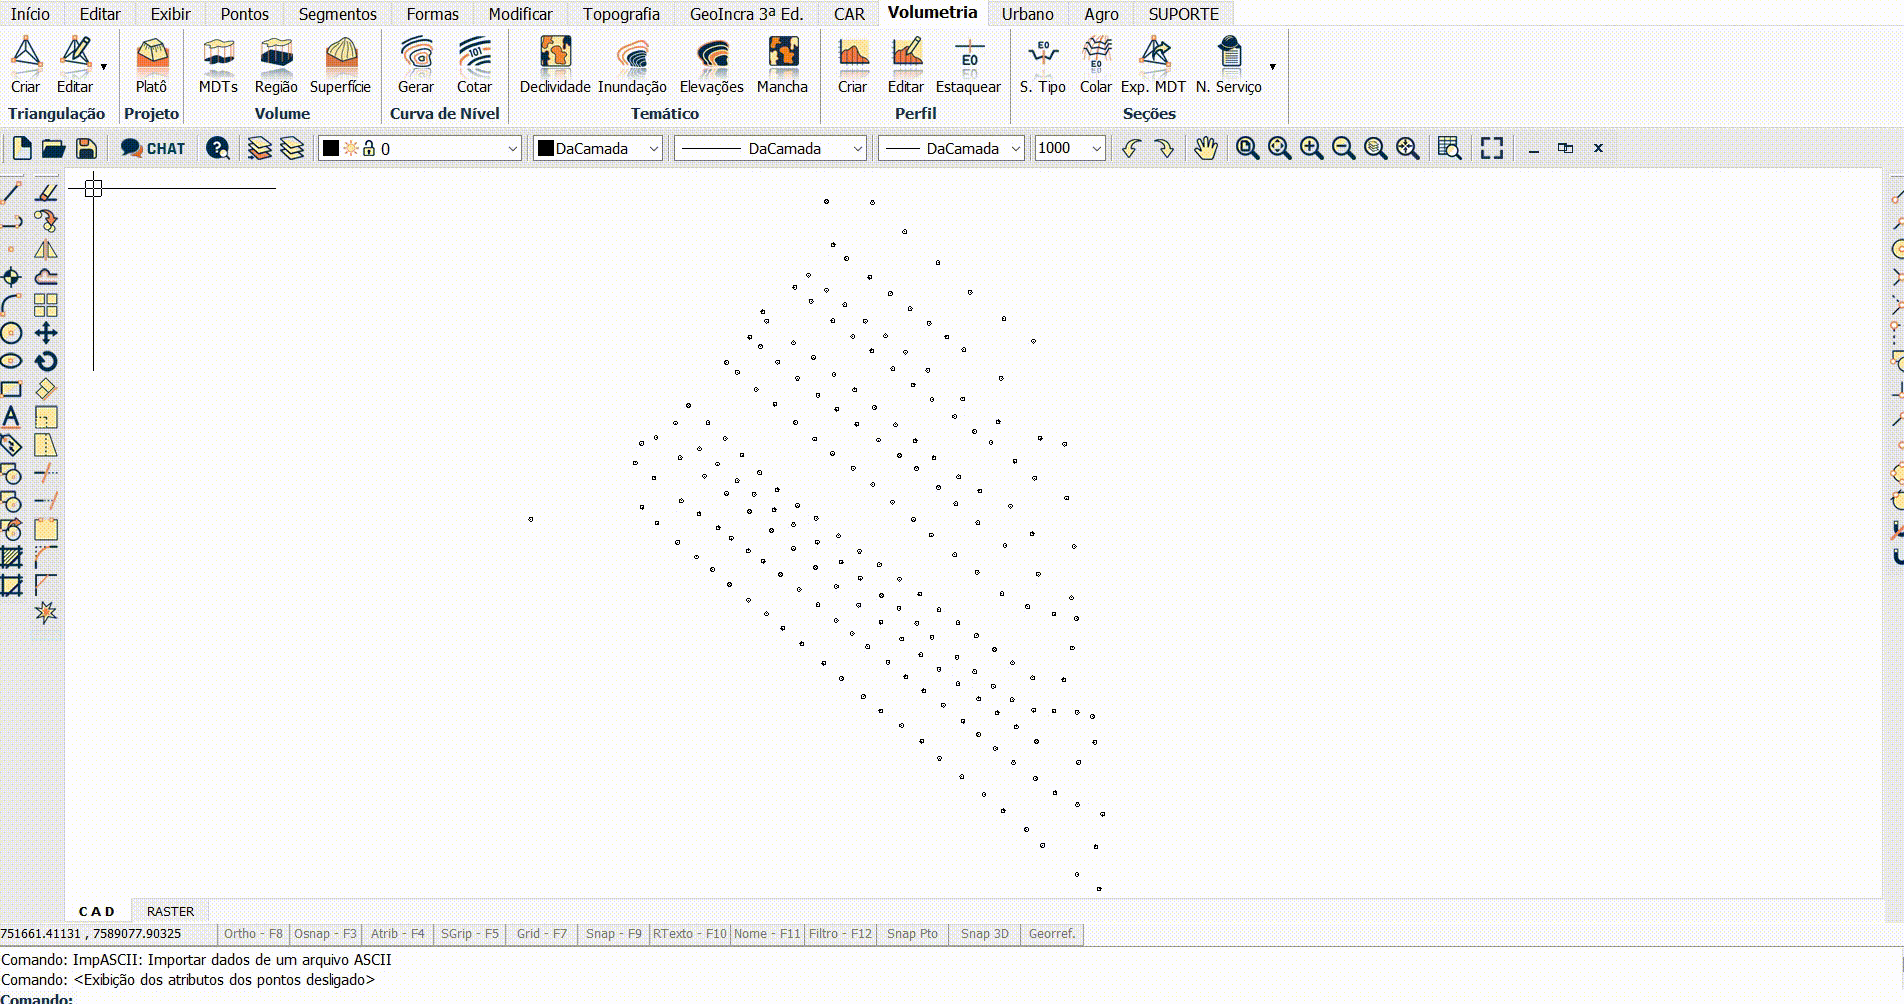The width and height of the screenshot is (1904, 1004).
Task: Toggle Snap - F9 mode
Action: click(614, 933)
